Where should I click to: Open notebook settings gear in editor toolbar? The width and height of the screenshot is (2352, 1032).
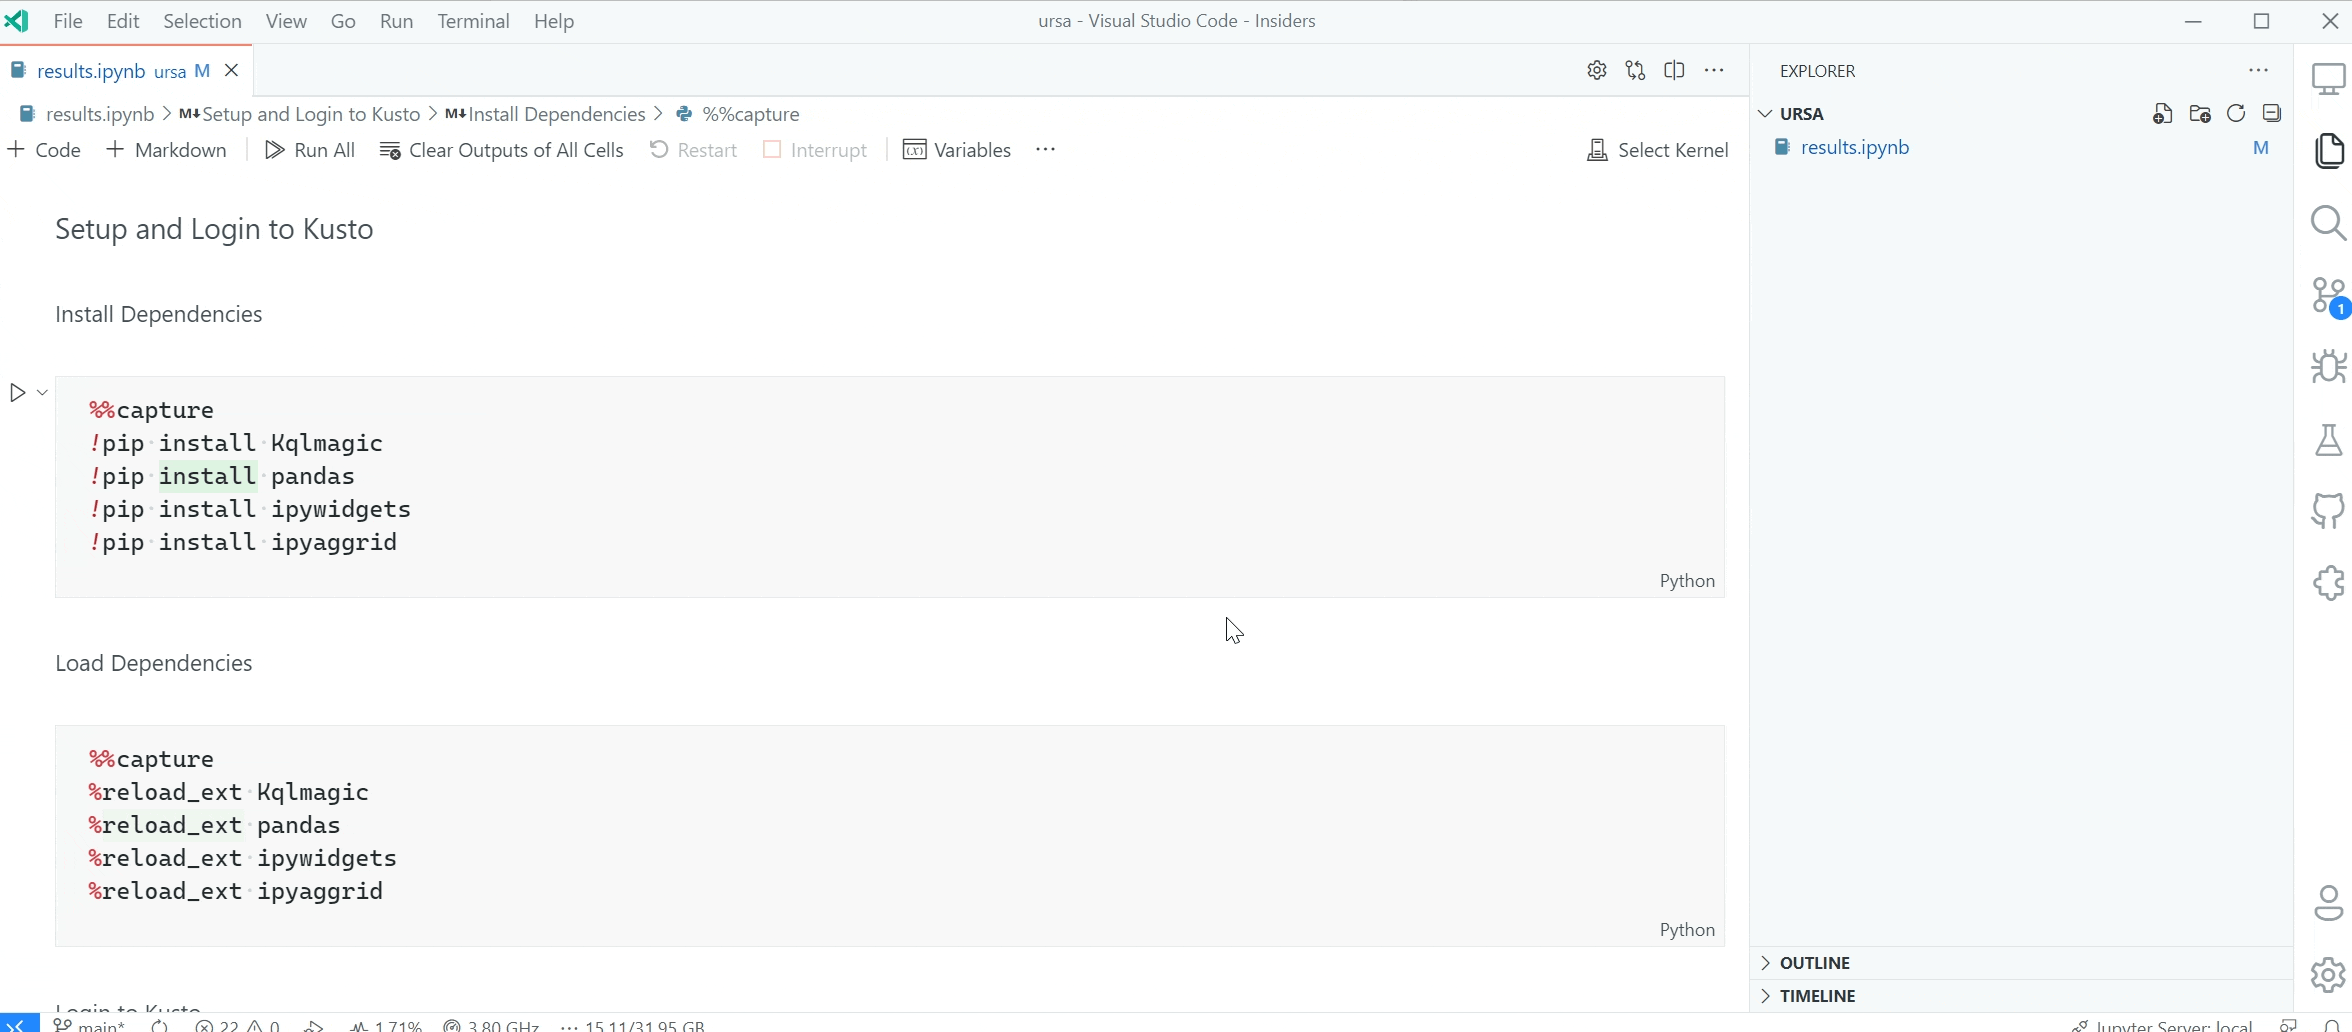1597,71
